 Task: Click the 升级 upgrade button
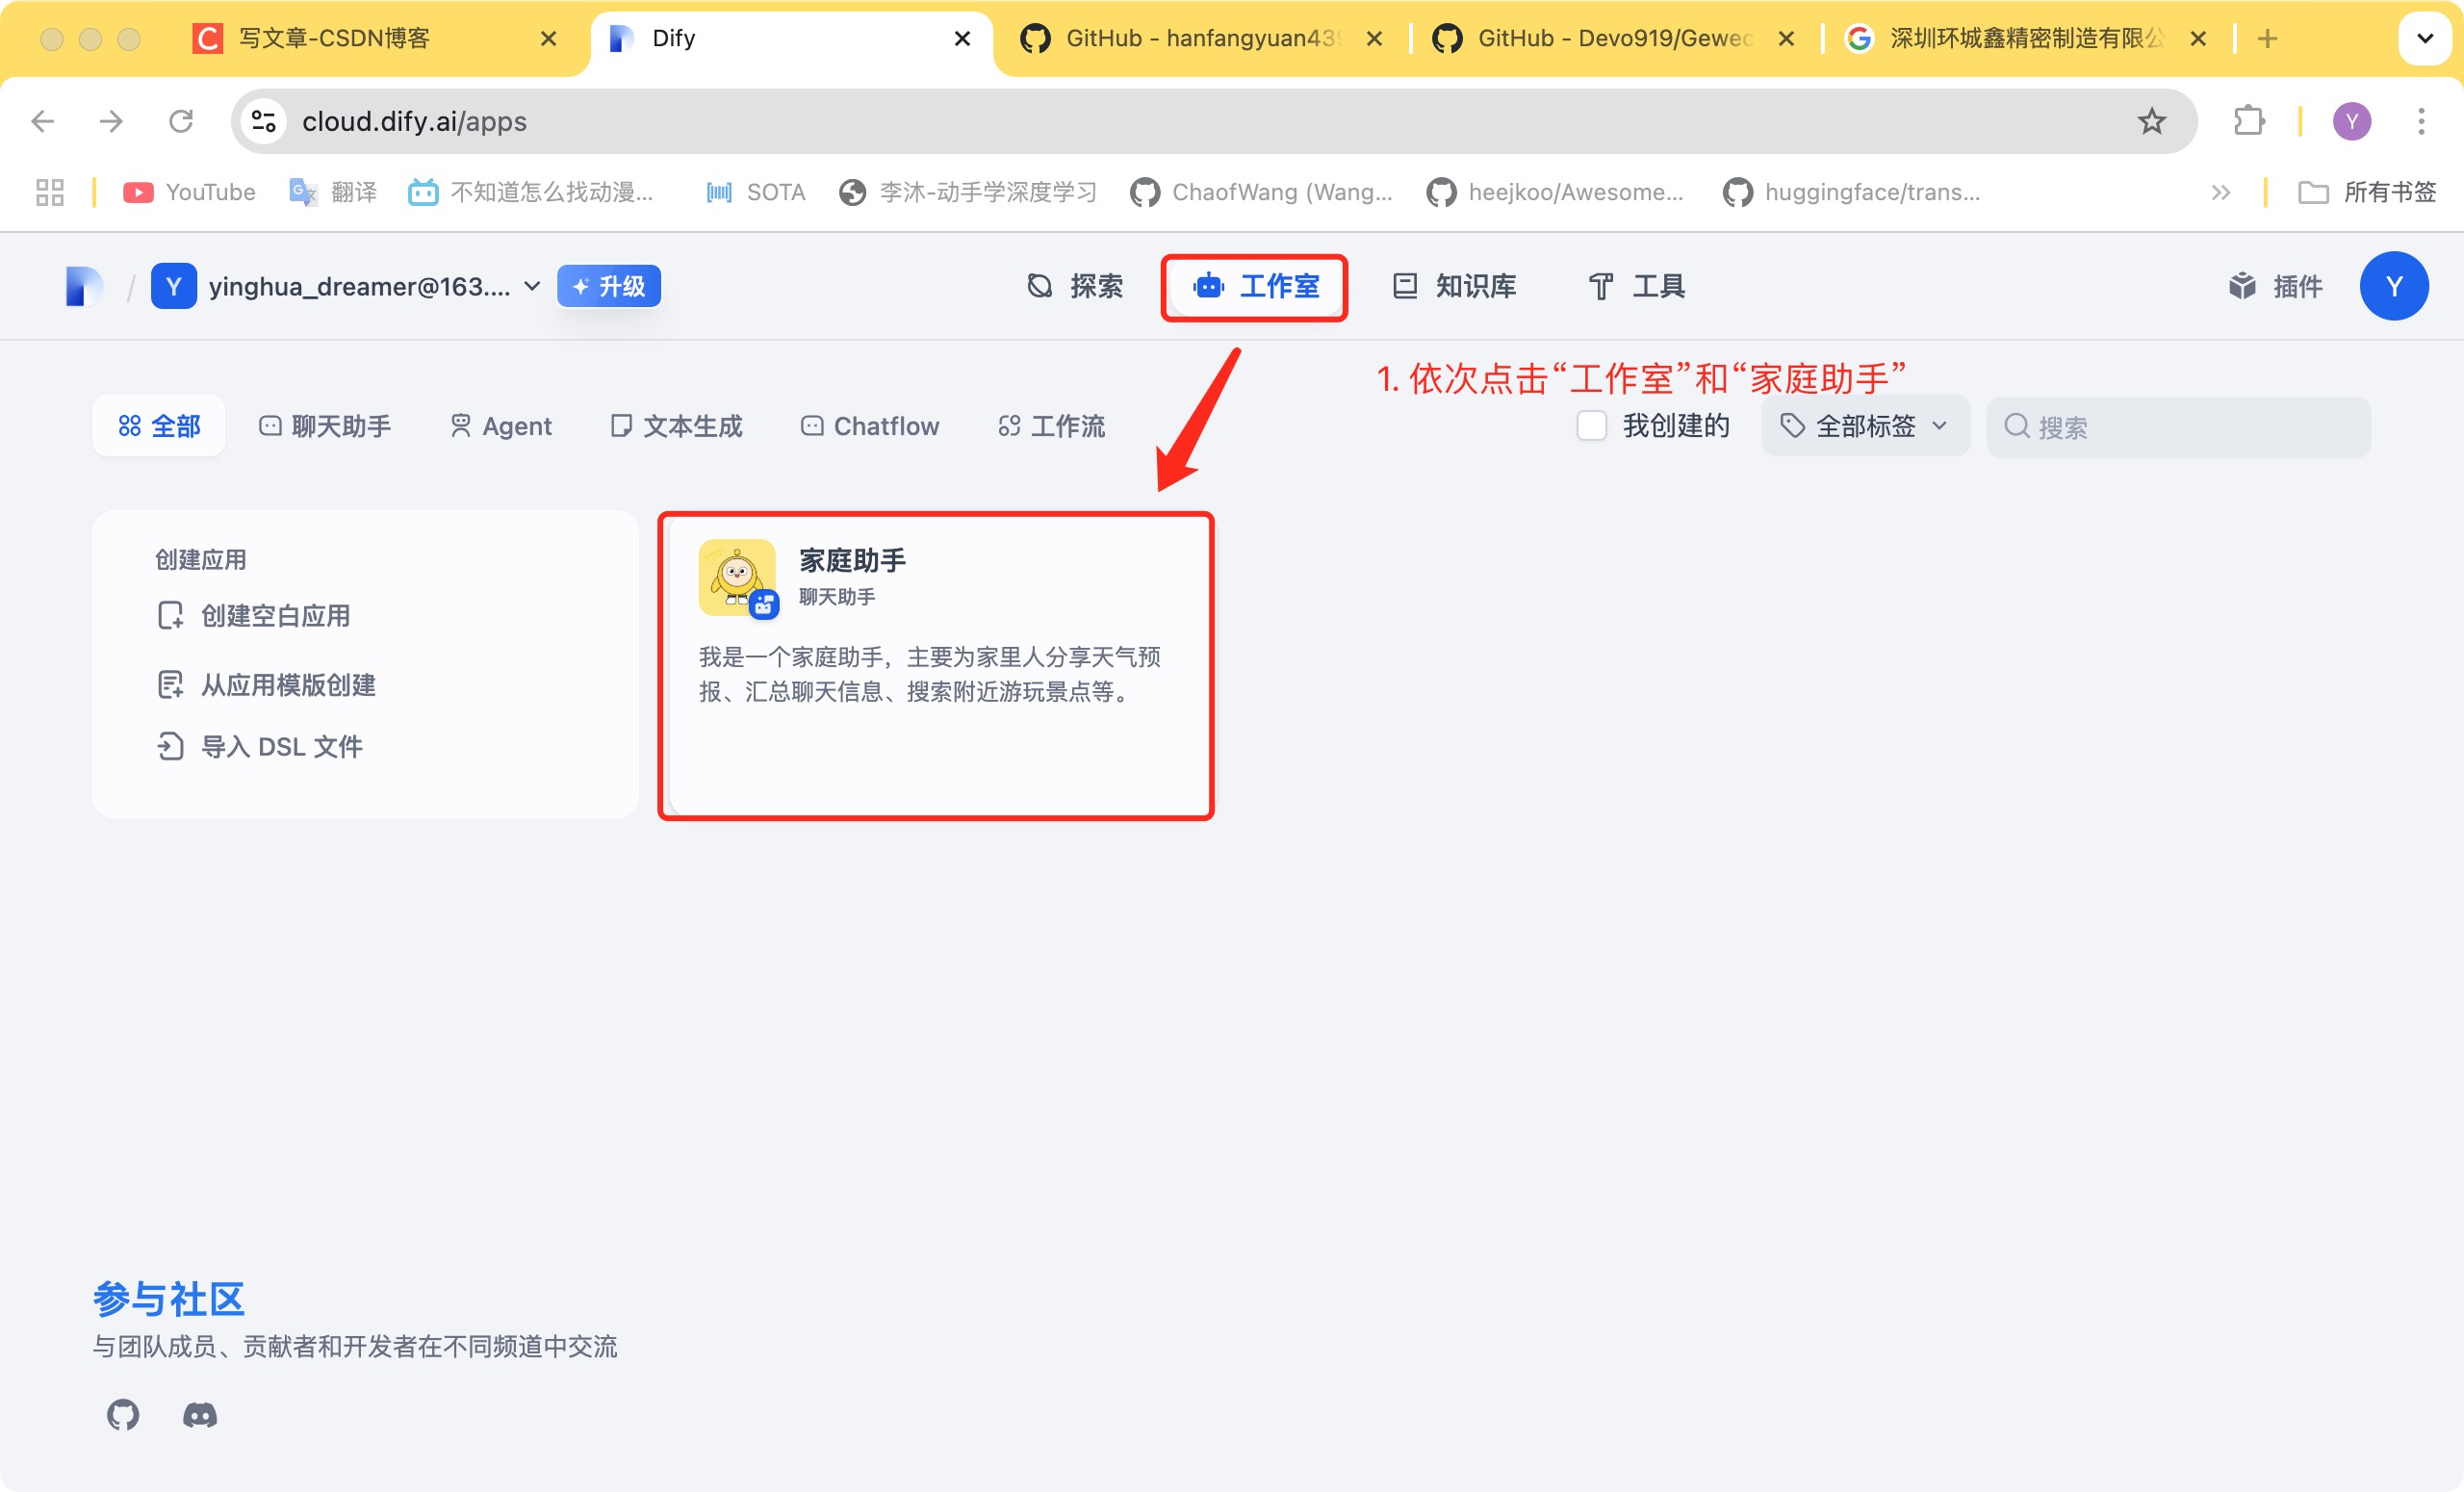pyautogui.click(x=609, y=287)
